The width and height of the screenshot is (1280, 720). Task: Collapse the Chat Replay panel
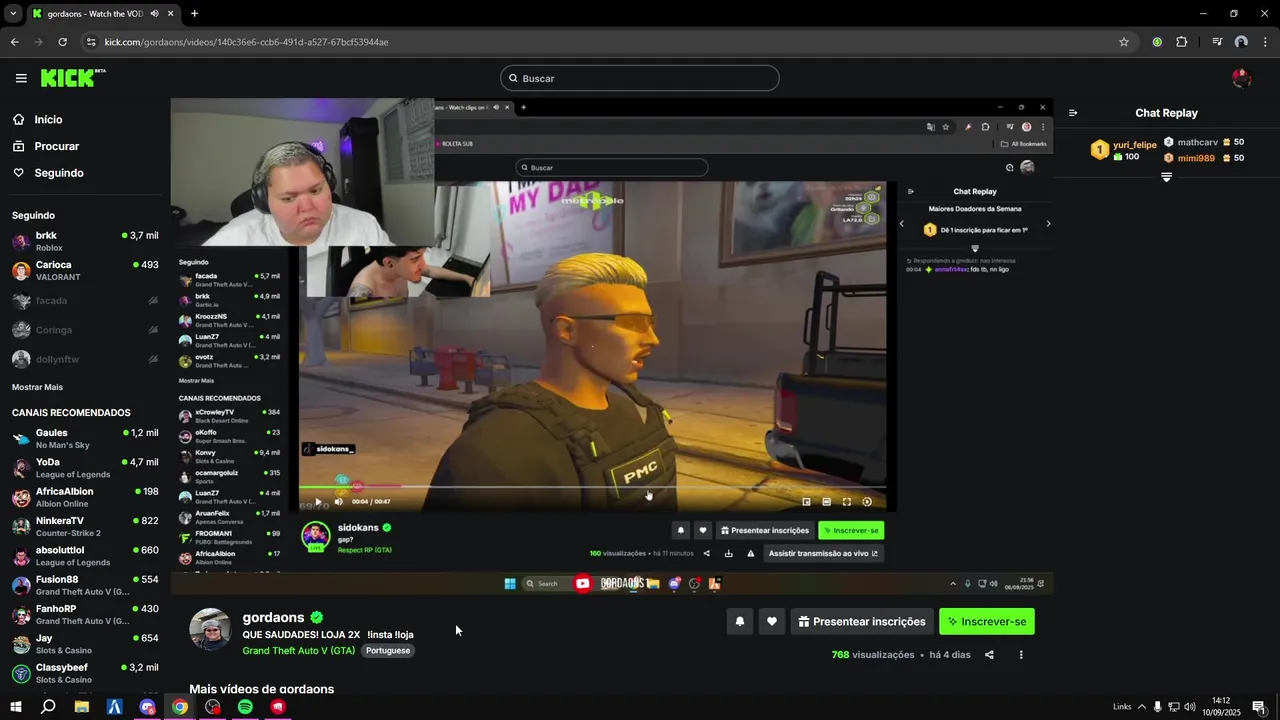coord(1073,113)
